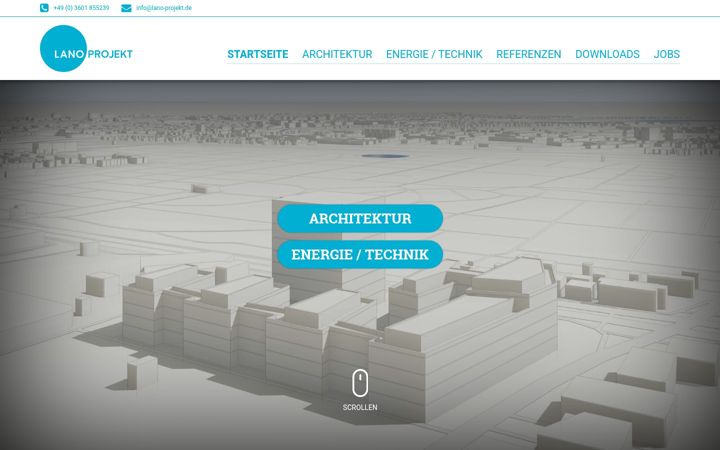This screenshot has height=450, width=720.
Task: Click the info@lano-projekt.de email link
Action: (164, 8)
